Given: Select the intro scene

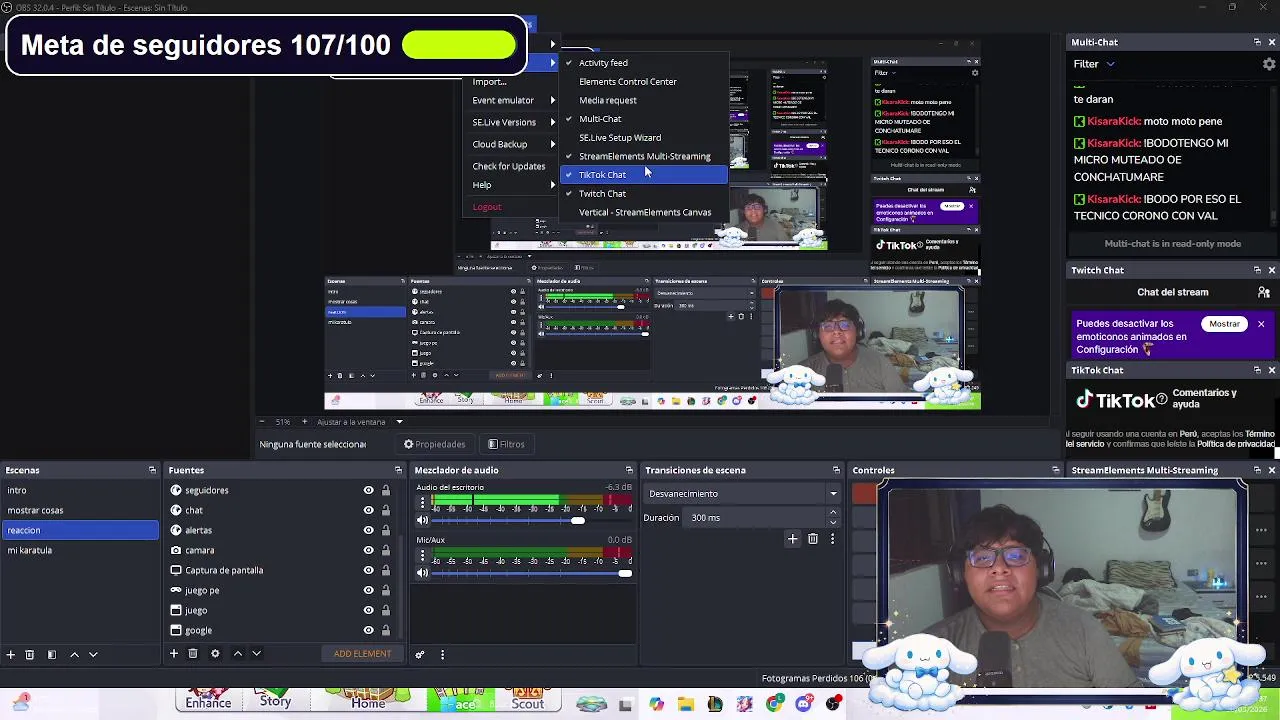Looking at the screenshot, I should (80, 490).
